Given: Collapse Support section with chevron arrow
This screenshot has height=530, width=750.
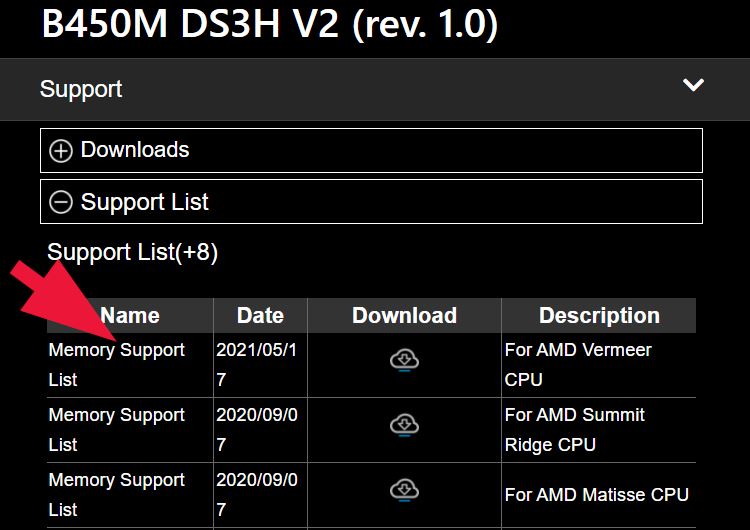Looking at the screenshot, I should (x=693, y=86).
